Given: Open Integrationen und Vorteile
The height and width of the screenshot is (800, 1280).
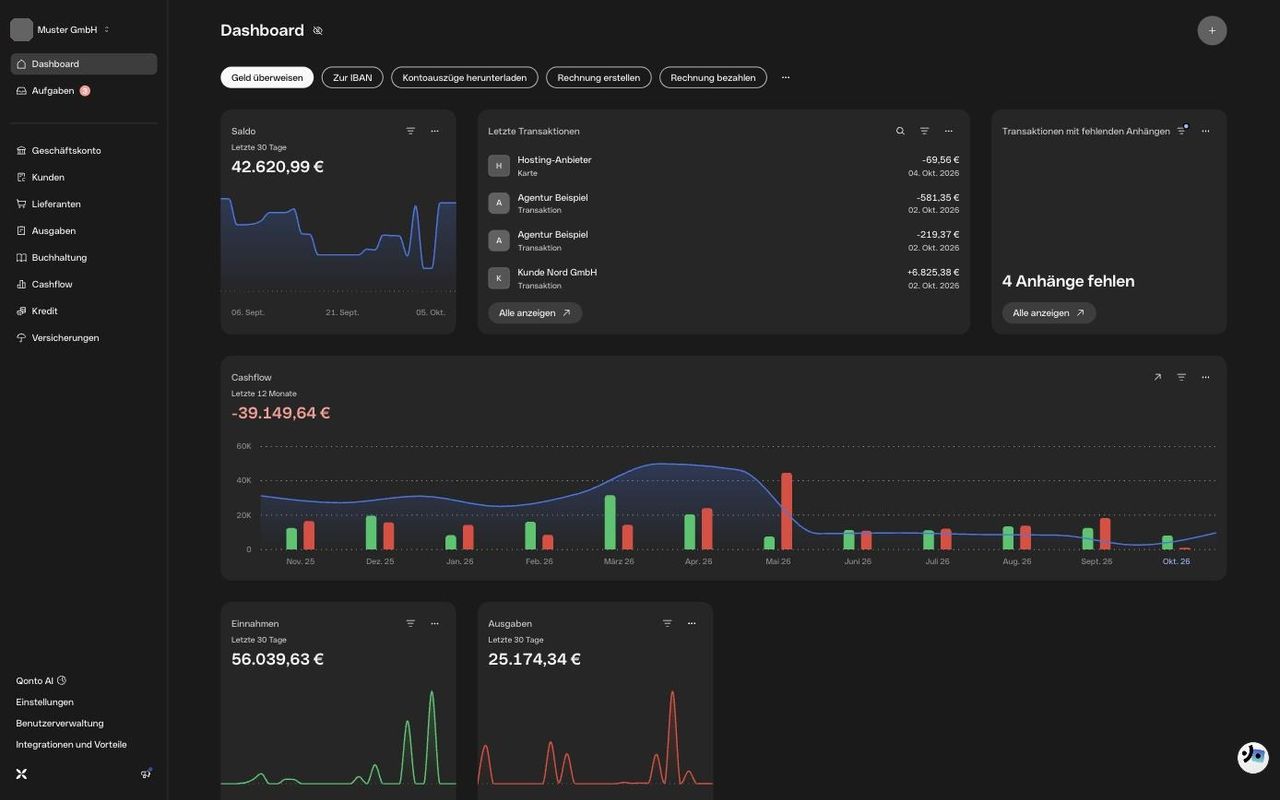Looking at the screenshot, I should point(71,745).
